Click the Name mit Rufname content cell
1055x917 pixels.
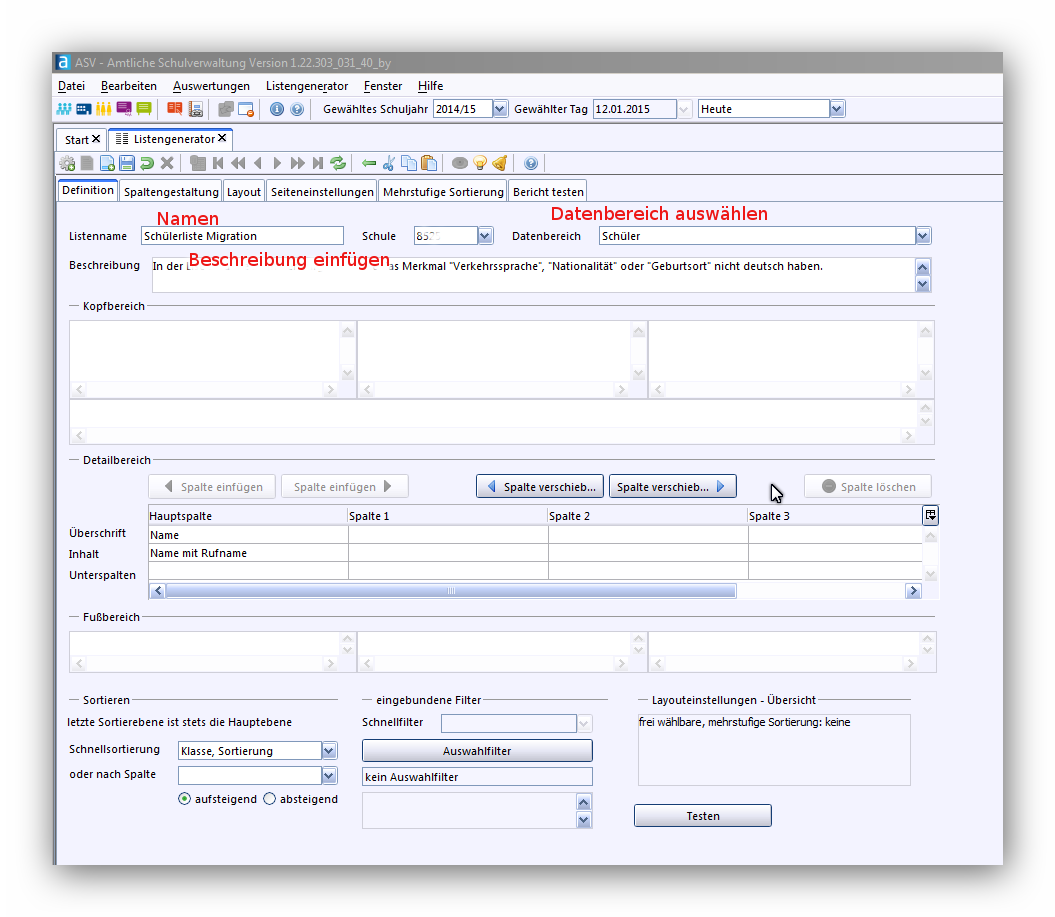[248, 553]
